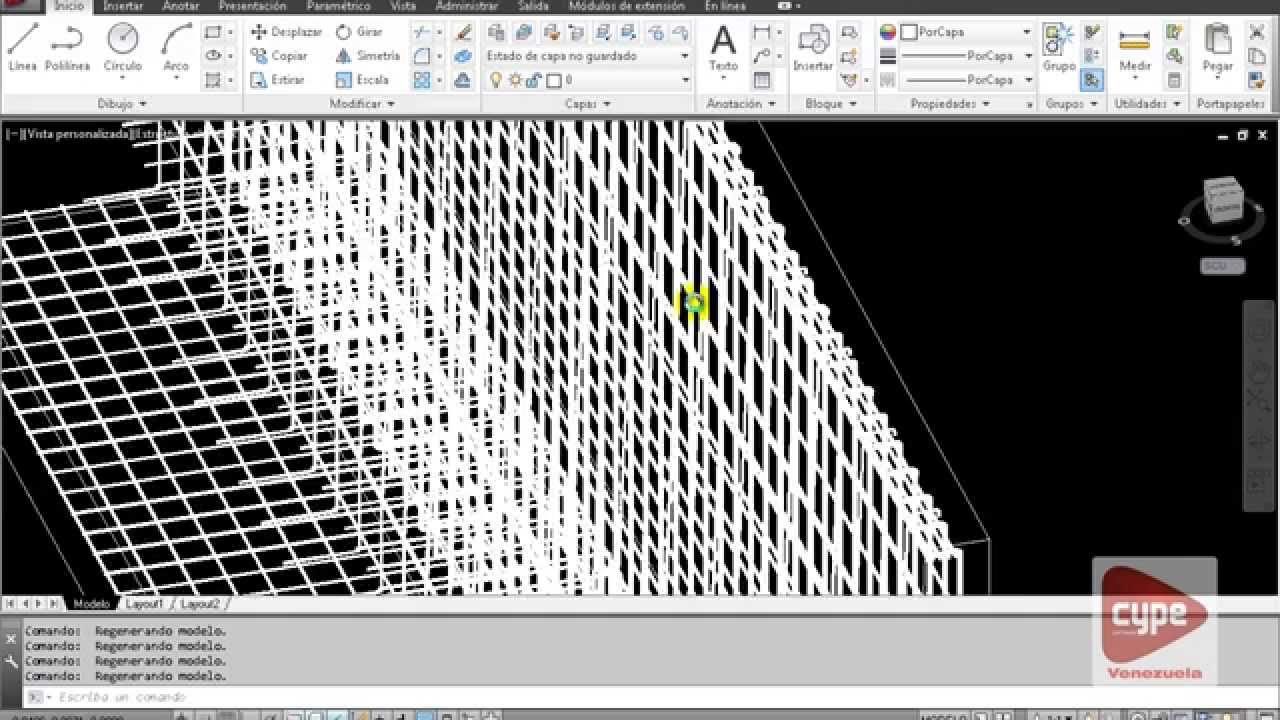Expand the Utilidades panel

coord(1147,103)
